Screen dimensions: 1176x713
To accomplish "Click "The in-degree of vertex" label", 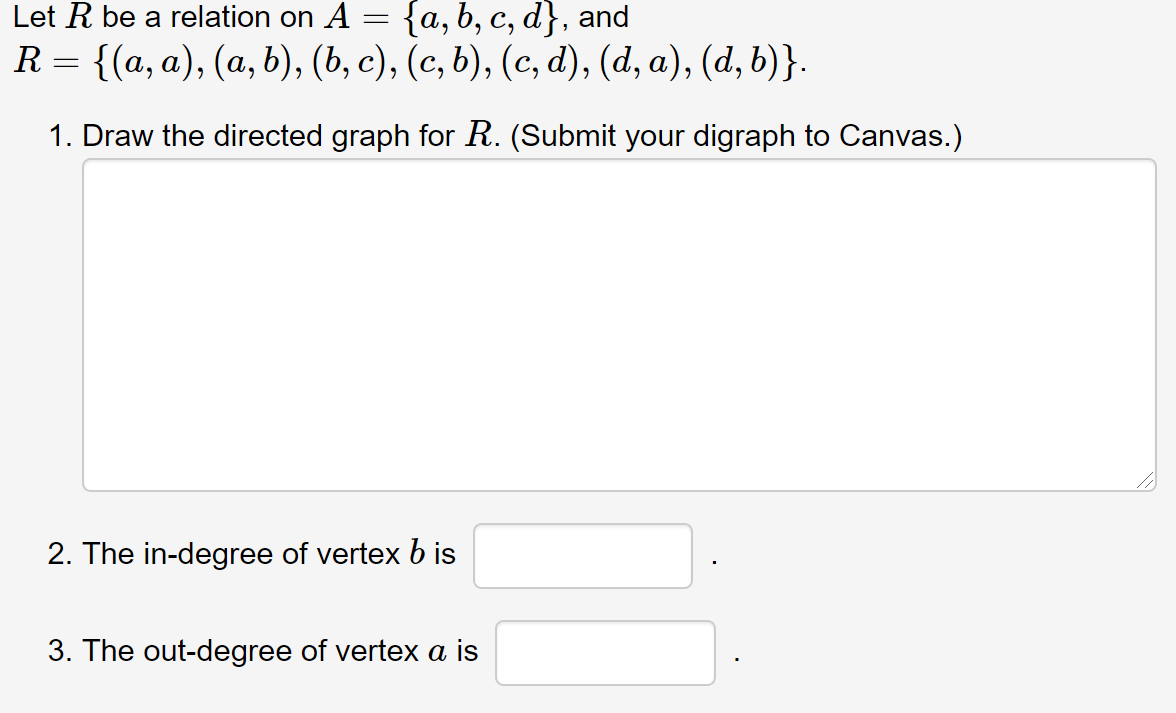I will coord(240,554).
